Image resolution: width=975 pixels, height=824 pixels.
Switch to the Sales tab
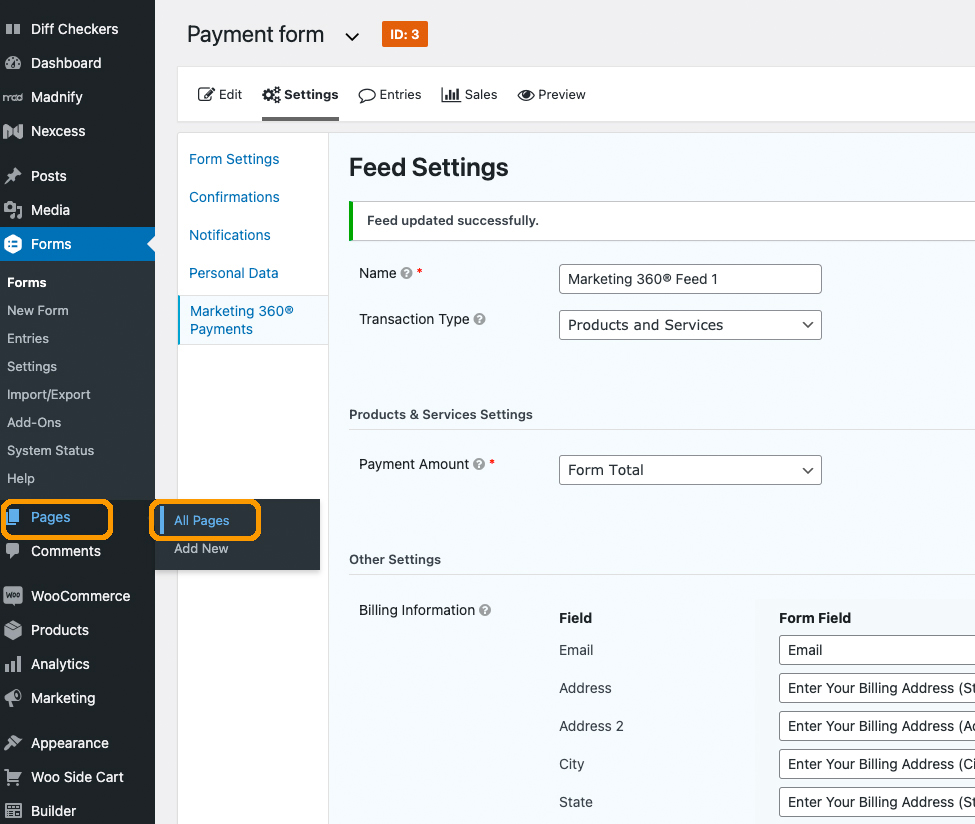(469, 95)
